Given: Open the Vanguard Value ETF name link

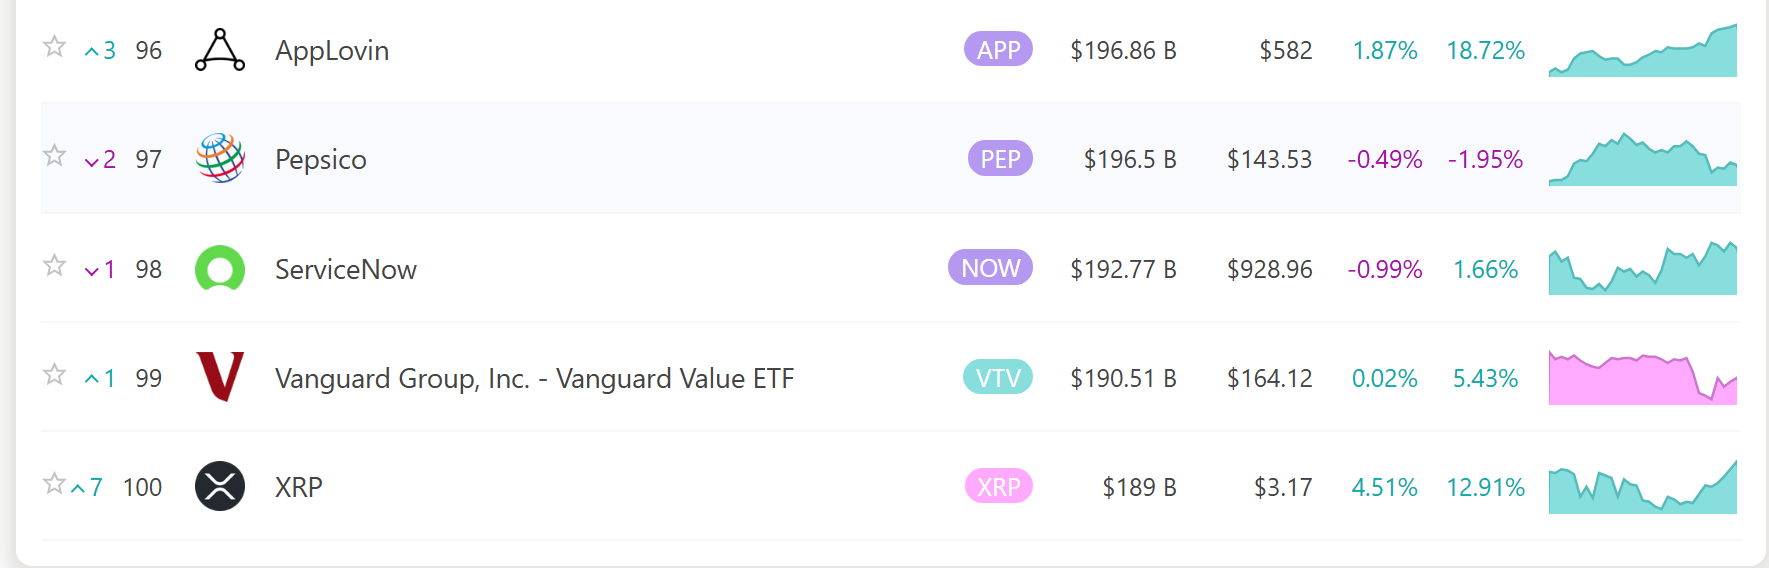Looking at the screenshot, I should pyautogui.click(x=534, y=378).
